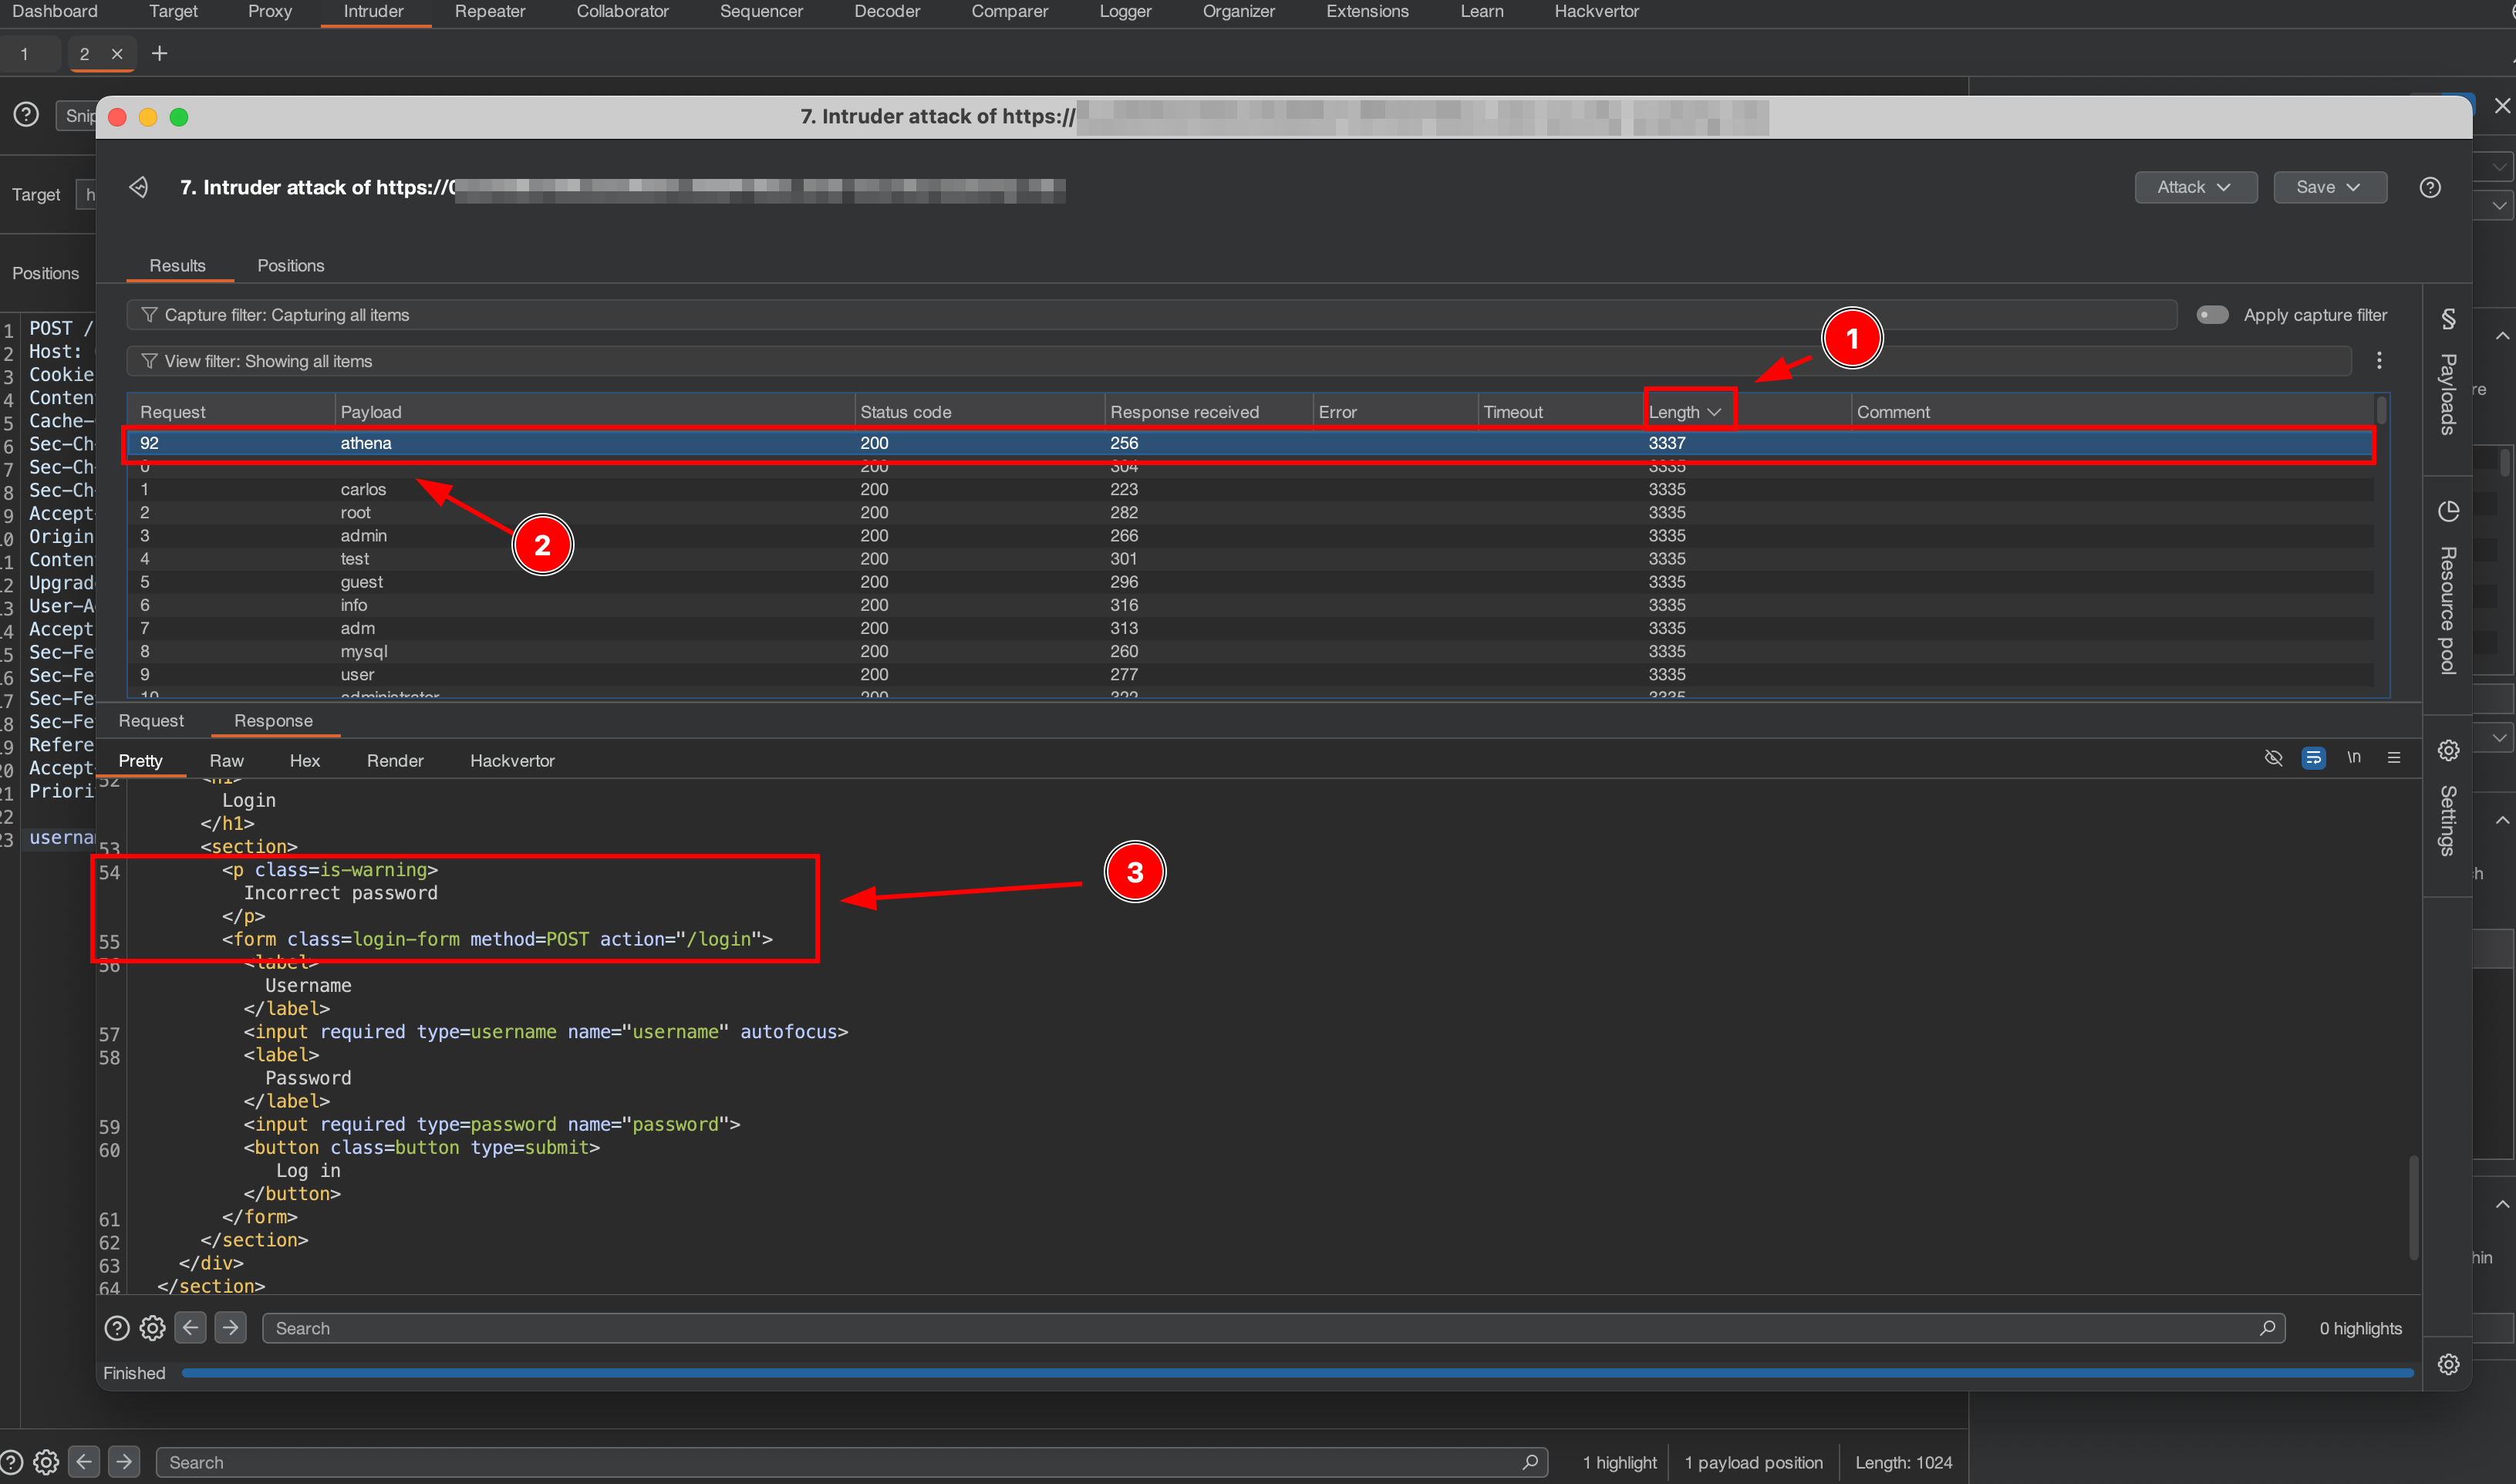Open main window bottom search settings gear
Viewport: 2516px width, 1484px height.
pos(46,1462)
